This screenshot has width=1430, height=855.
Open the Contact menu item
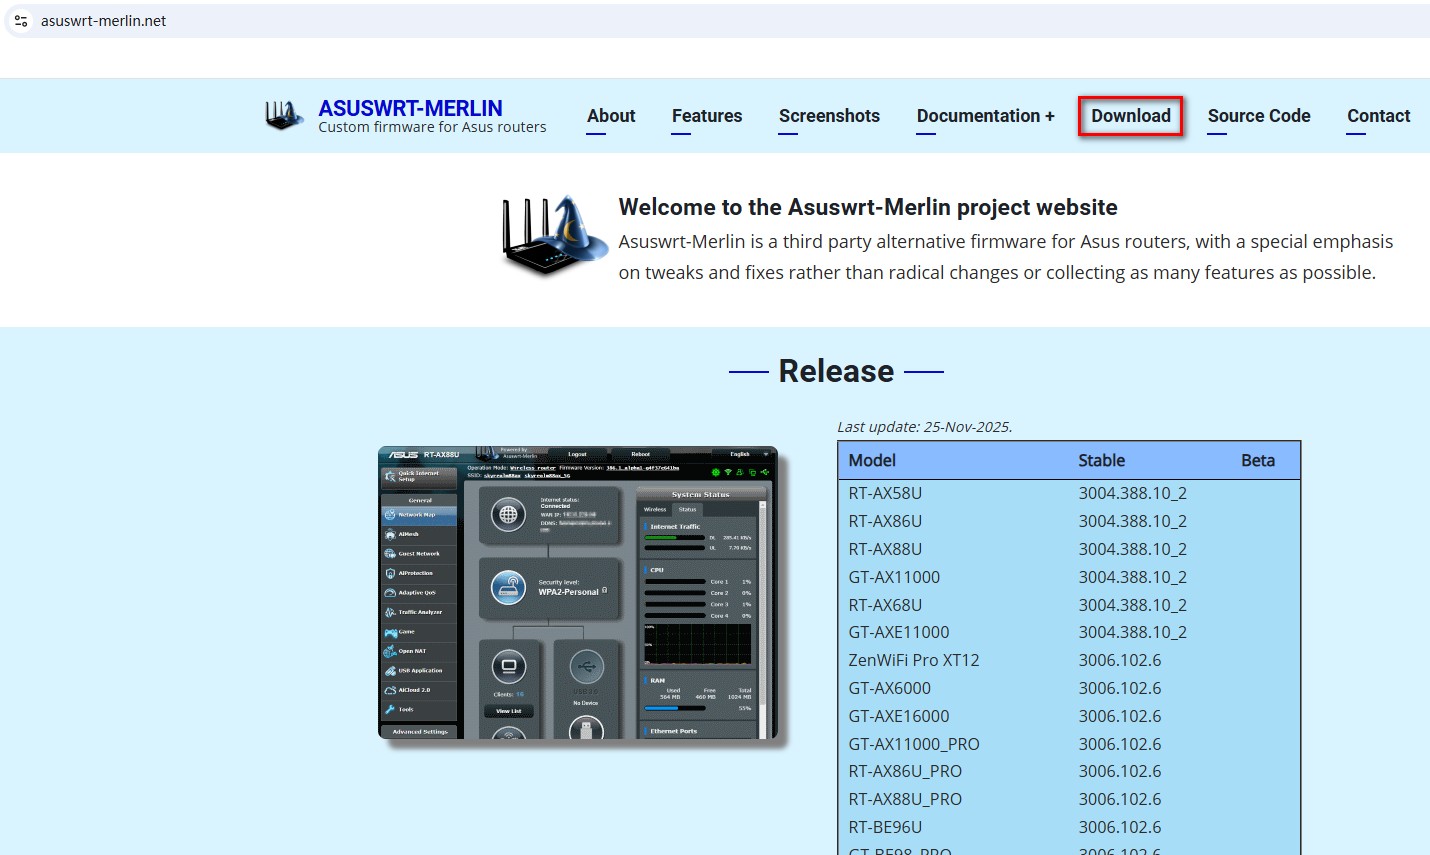click(1378, 116)
